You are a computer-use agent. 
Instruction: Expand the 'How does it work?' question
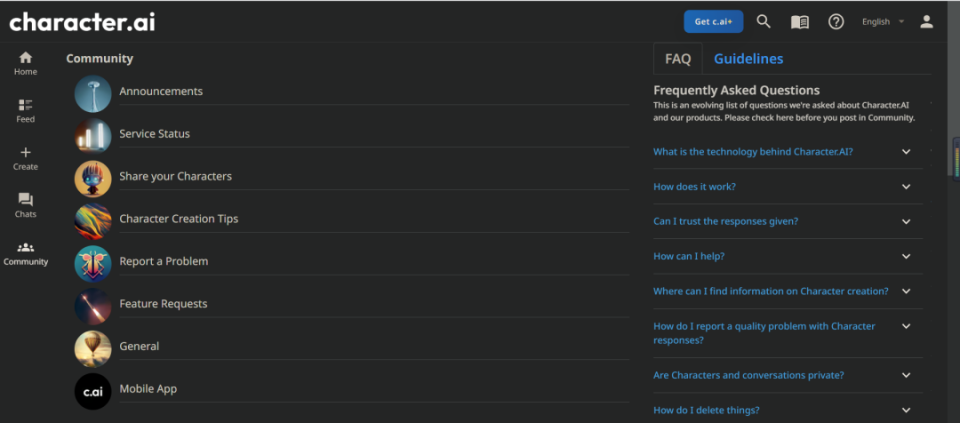point(788,187)
